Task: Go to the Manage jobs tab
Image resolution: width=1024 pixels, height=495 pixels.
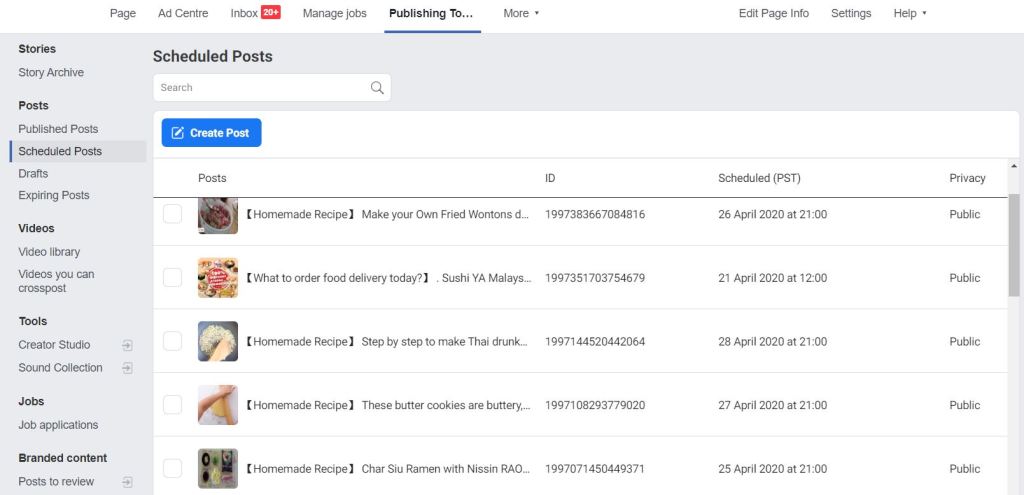Action: 334,14
